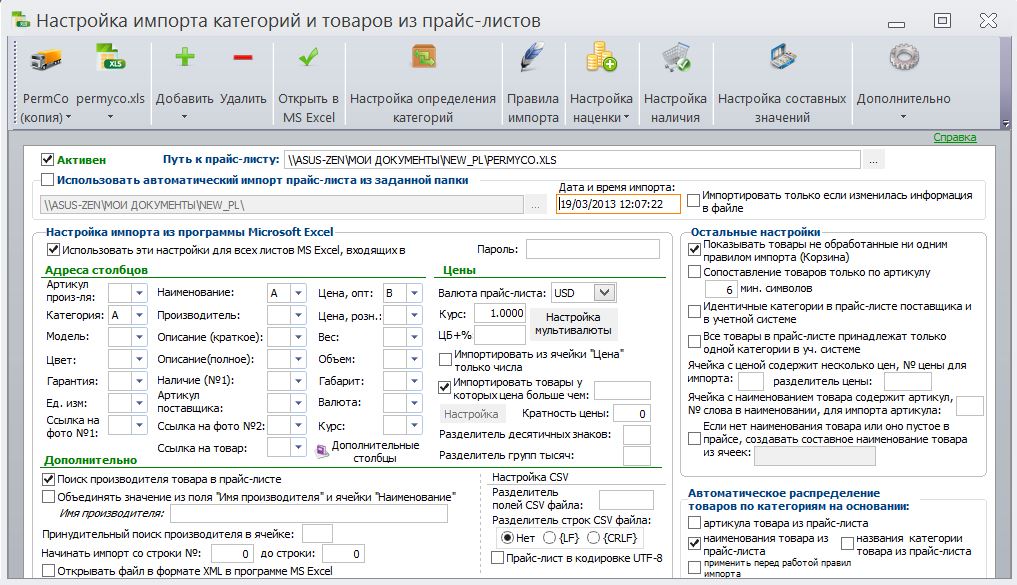Viewport: 1017px width, 585px height.
Task: Open Правила импорта feather icon
Action: click(x=532, y=56)
